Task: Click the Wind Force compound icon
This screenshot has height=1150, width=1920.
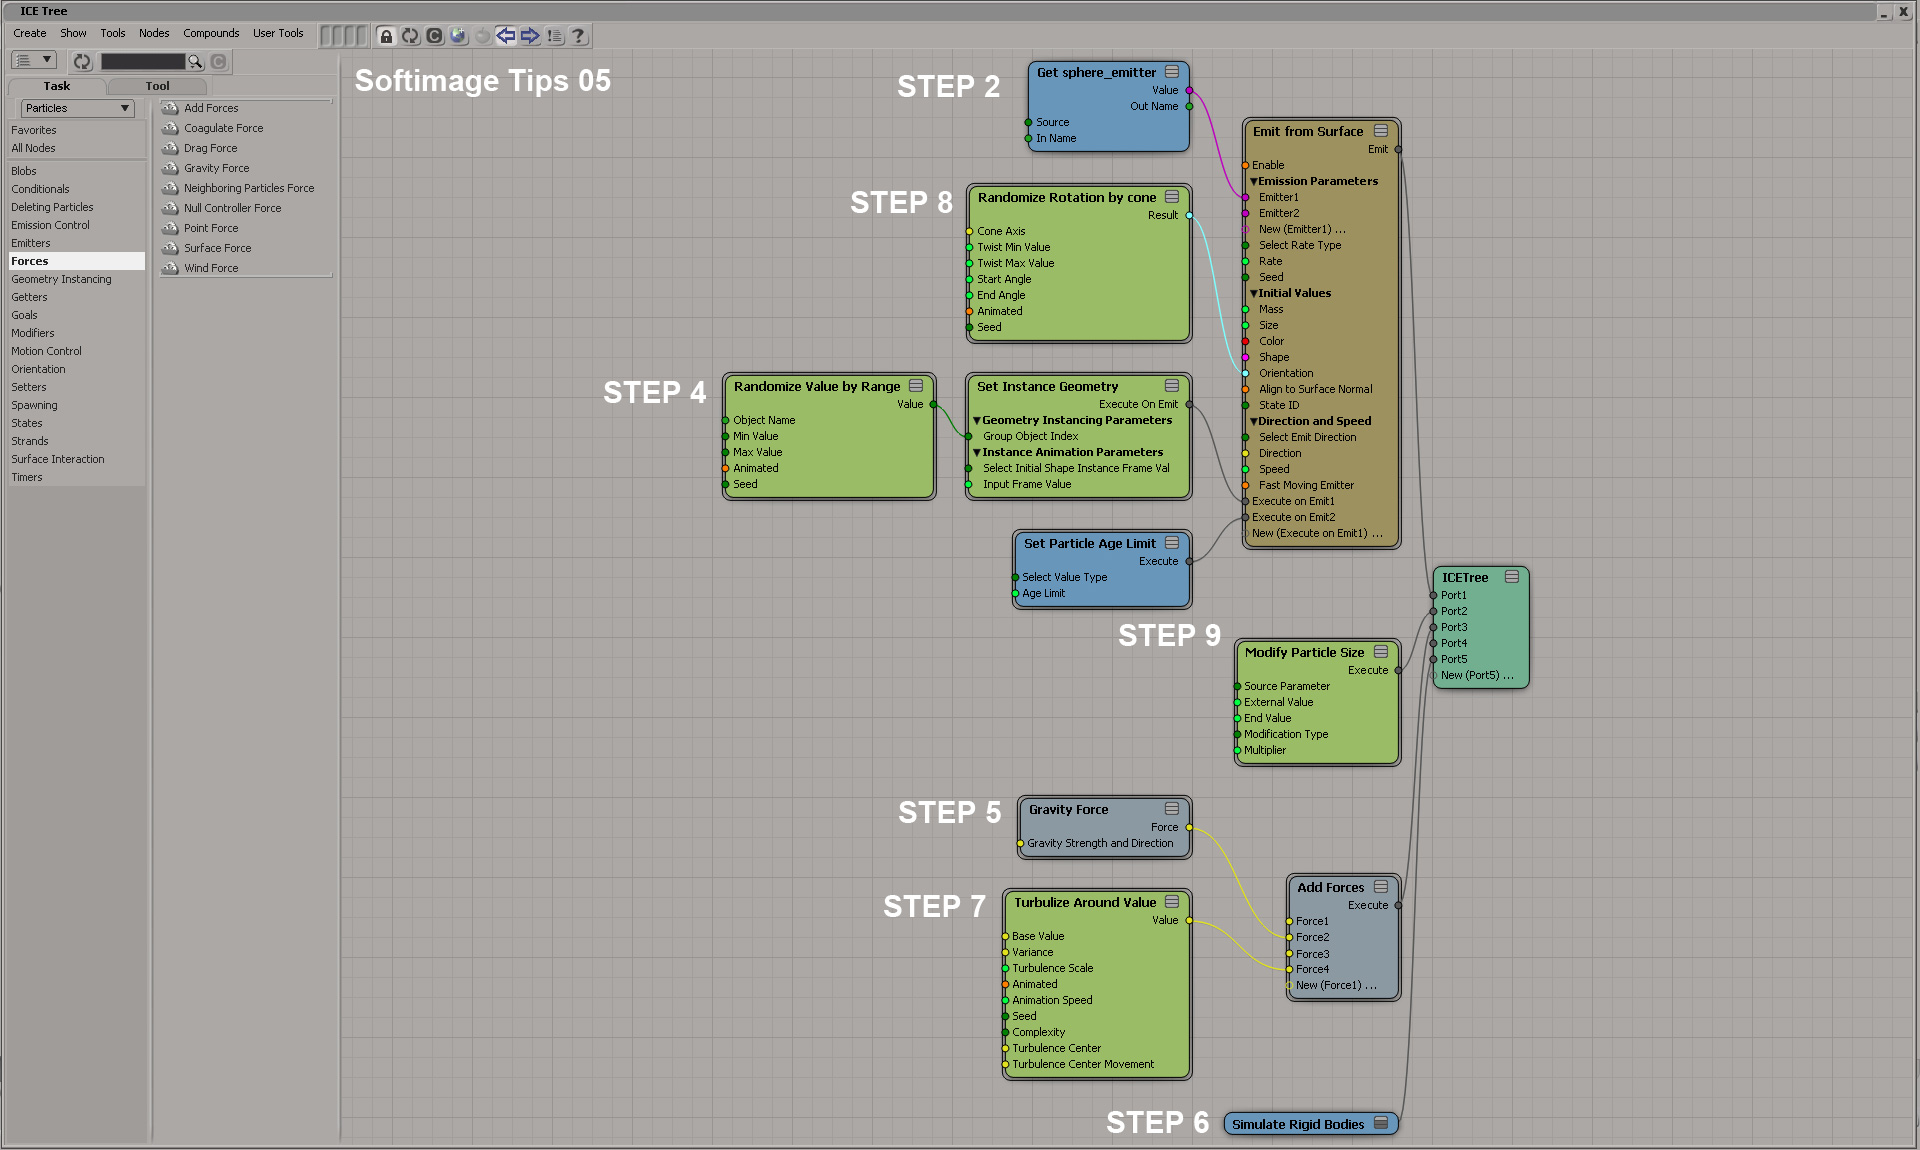Action: (x=170, y=268)
